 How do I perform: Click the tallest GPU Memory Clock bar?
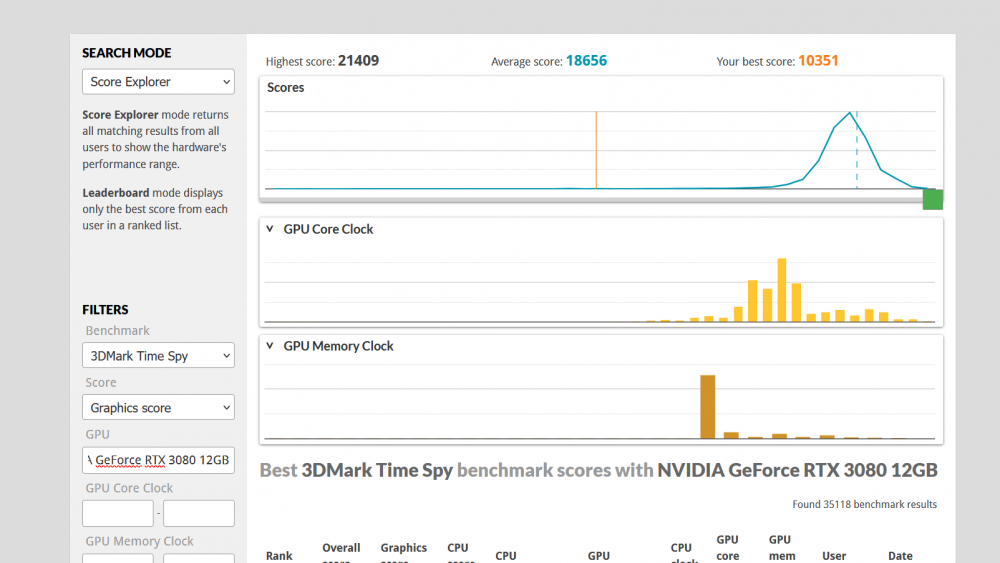708,406
